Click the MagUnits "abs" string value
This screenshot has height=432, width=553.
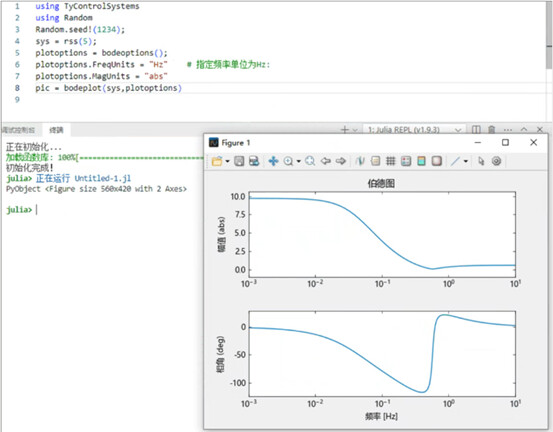click(x=156, y=76)
